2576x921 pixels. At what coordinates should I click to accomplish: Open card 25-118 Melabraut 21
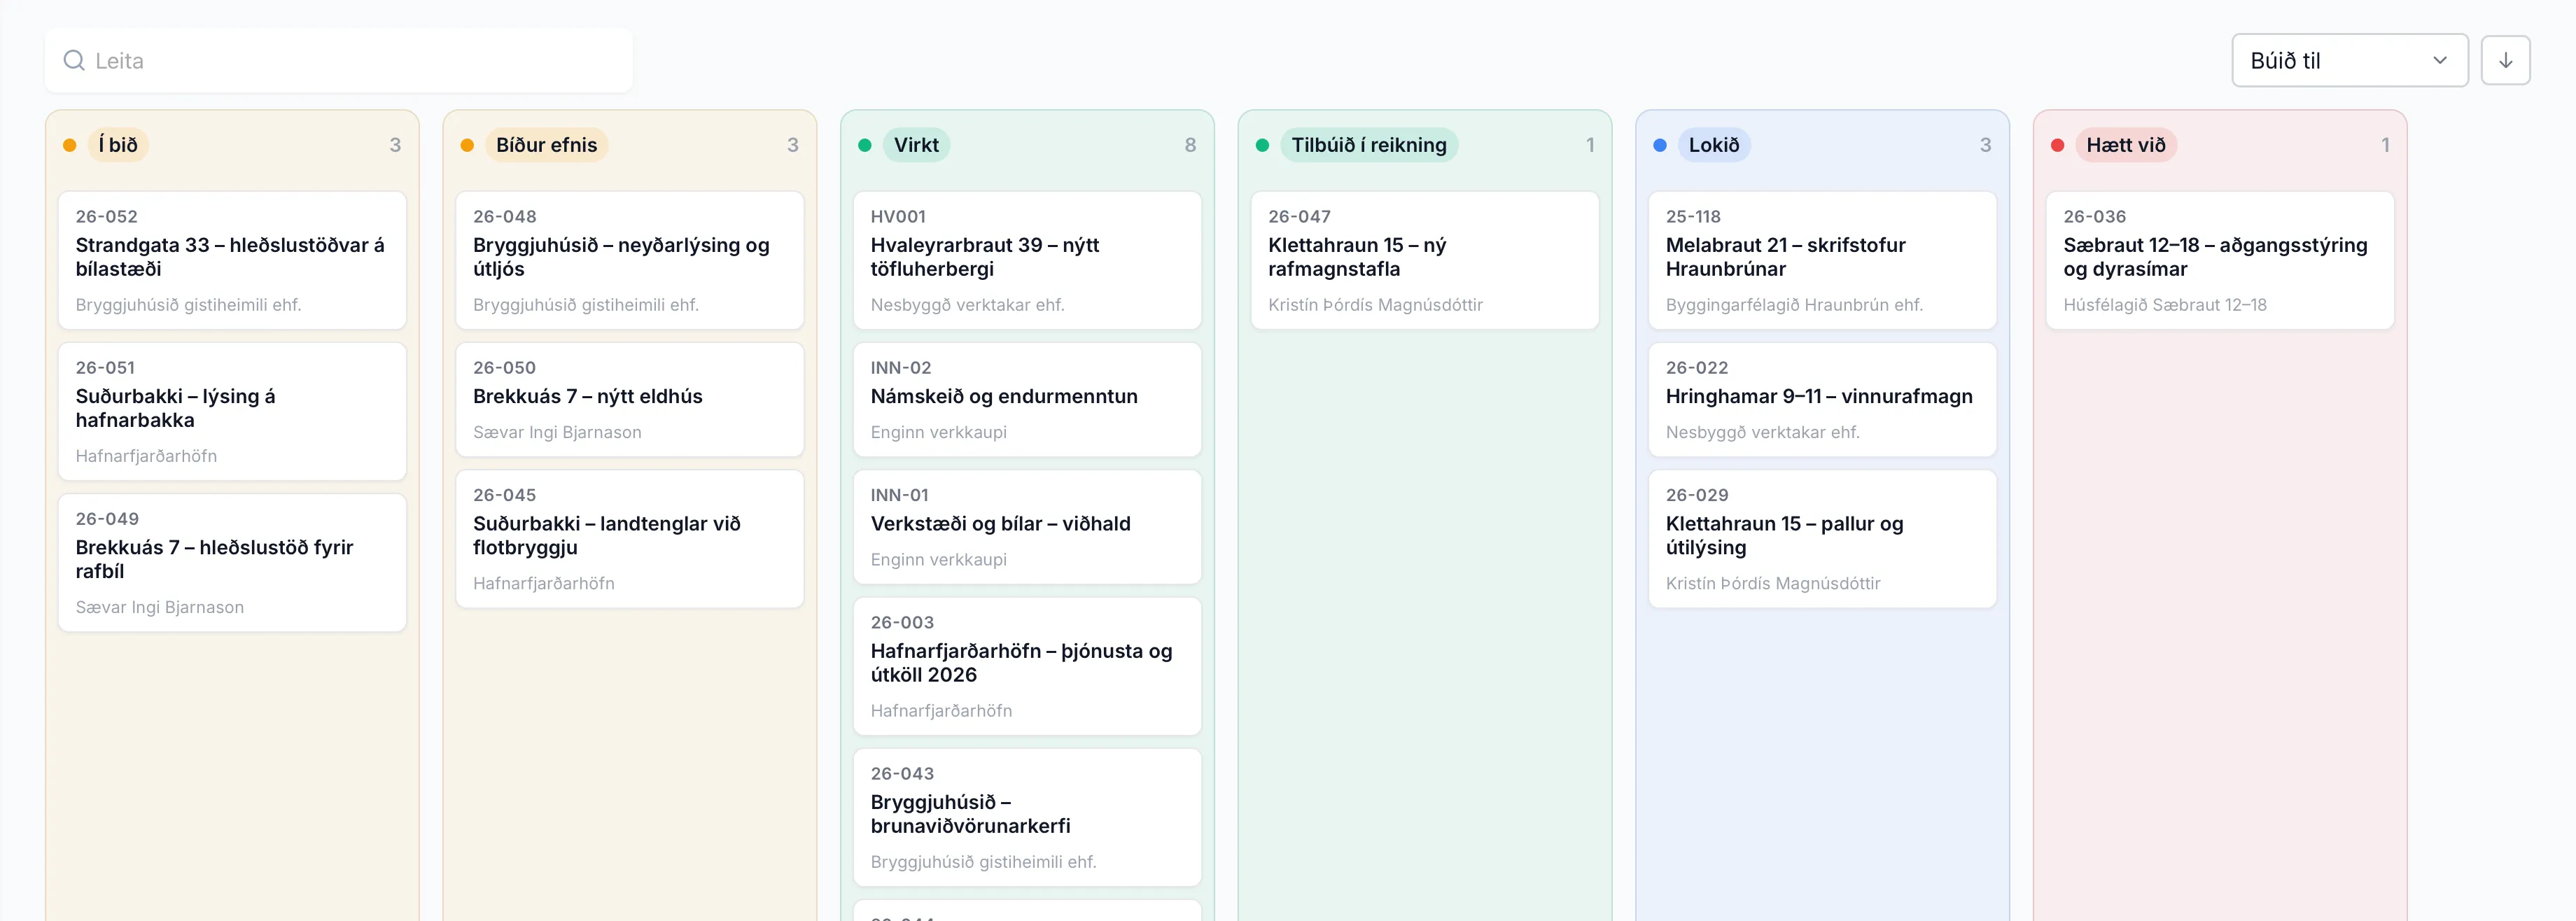(1822, 260)
